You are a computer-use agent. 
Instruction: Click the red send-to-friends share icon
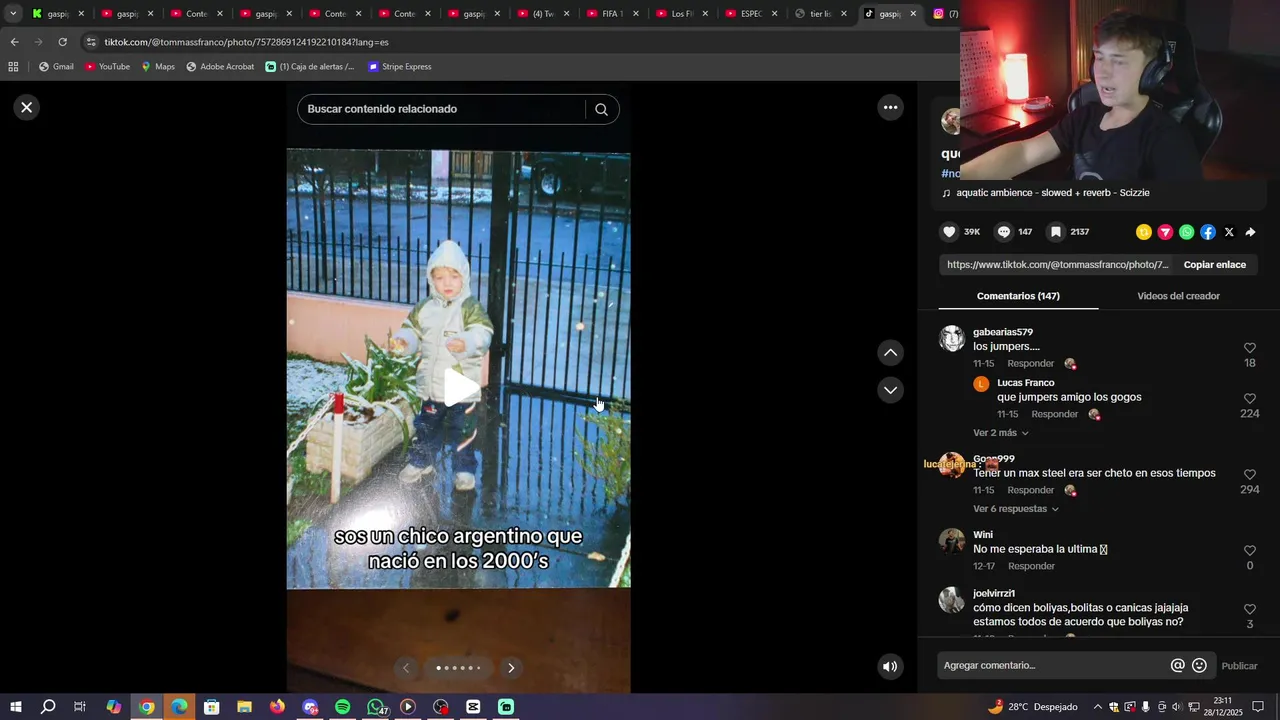pyautogui.click(x=1165, y=232)
